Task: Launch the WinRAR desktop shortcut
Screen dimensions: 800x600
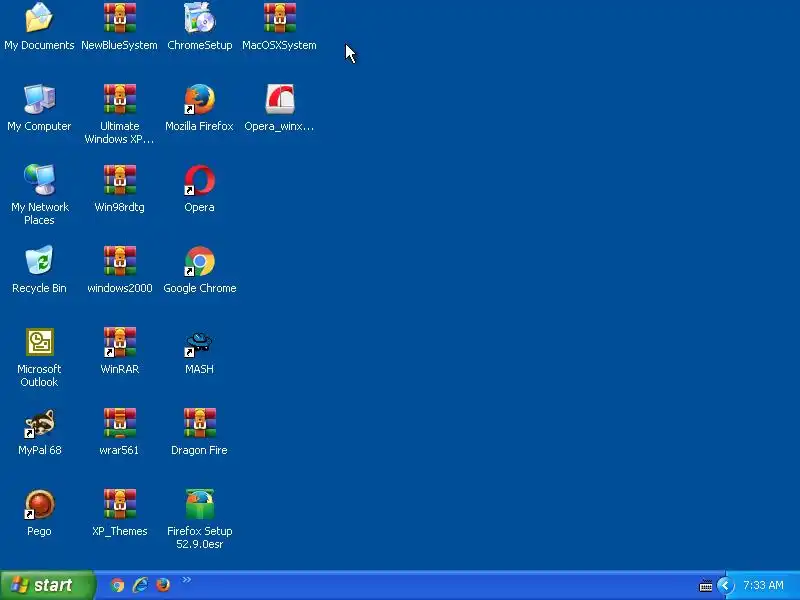Action: click(120, 342)
